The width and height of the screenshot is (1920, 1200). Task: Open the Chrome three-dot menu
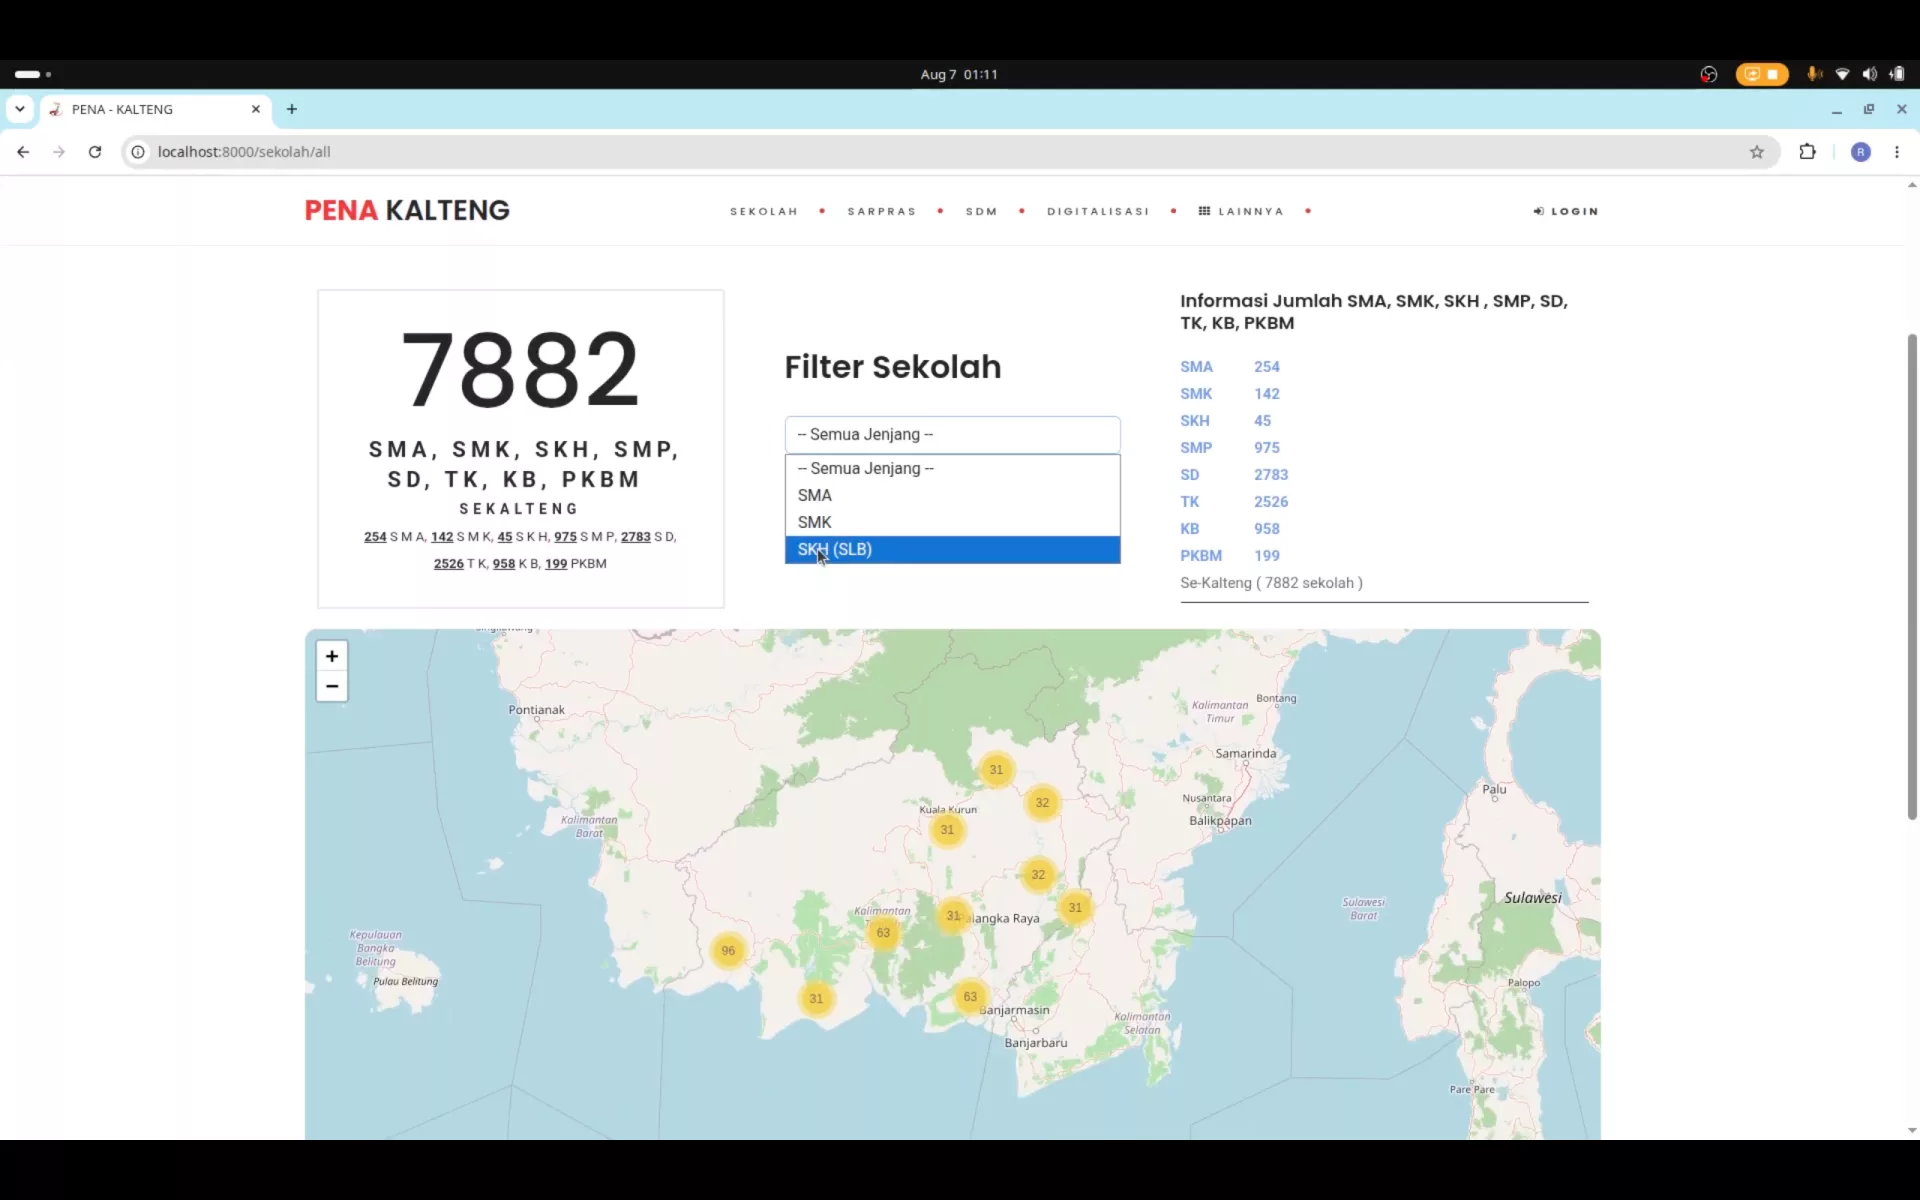tap(1897, 152)
